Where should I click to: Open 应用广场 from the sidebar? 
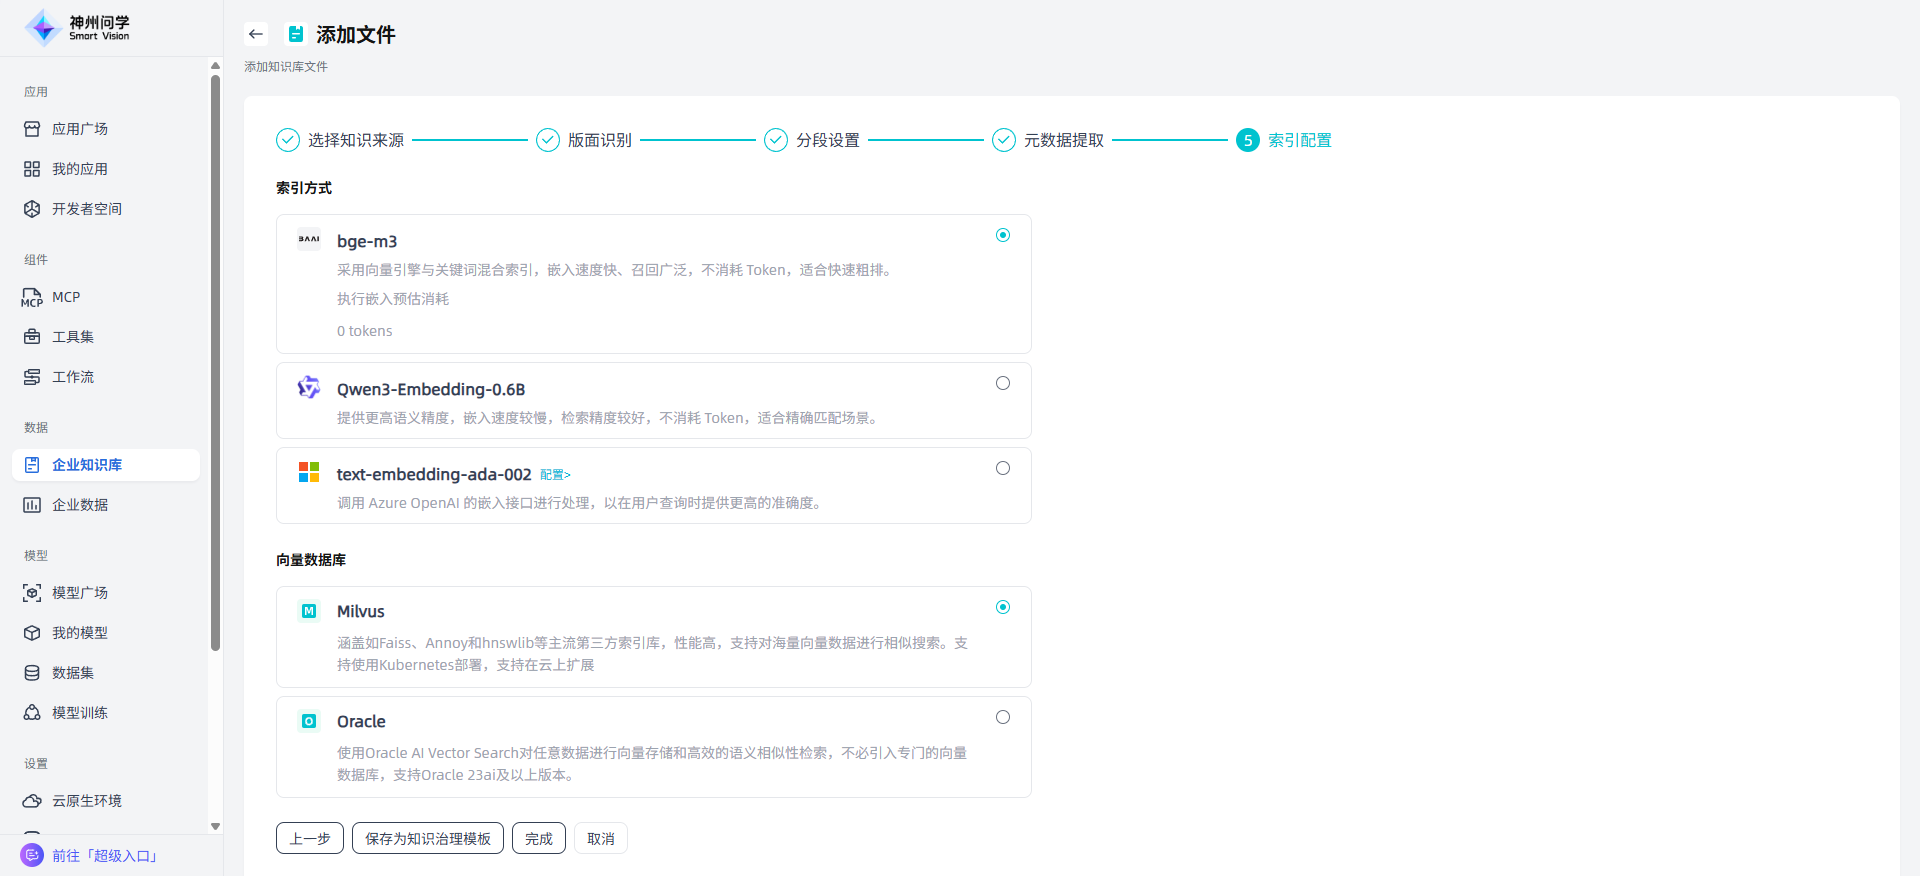pyautogui.click(x=79, y=129)
